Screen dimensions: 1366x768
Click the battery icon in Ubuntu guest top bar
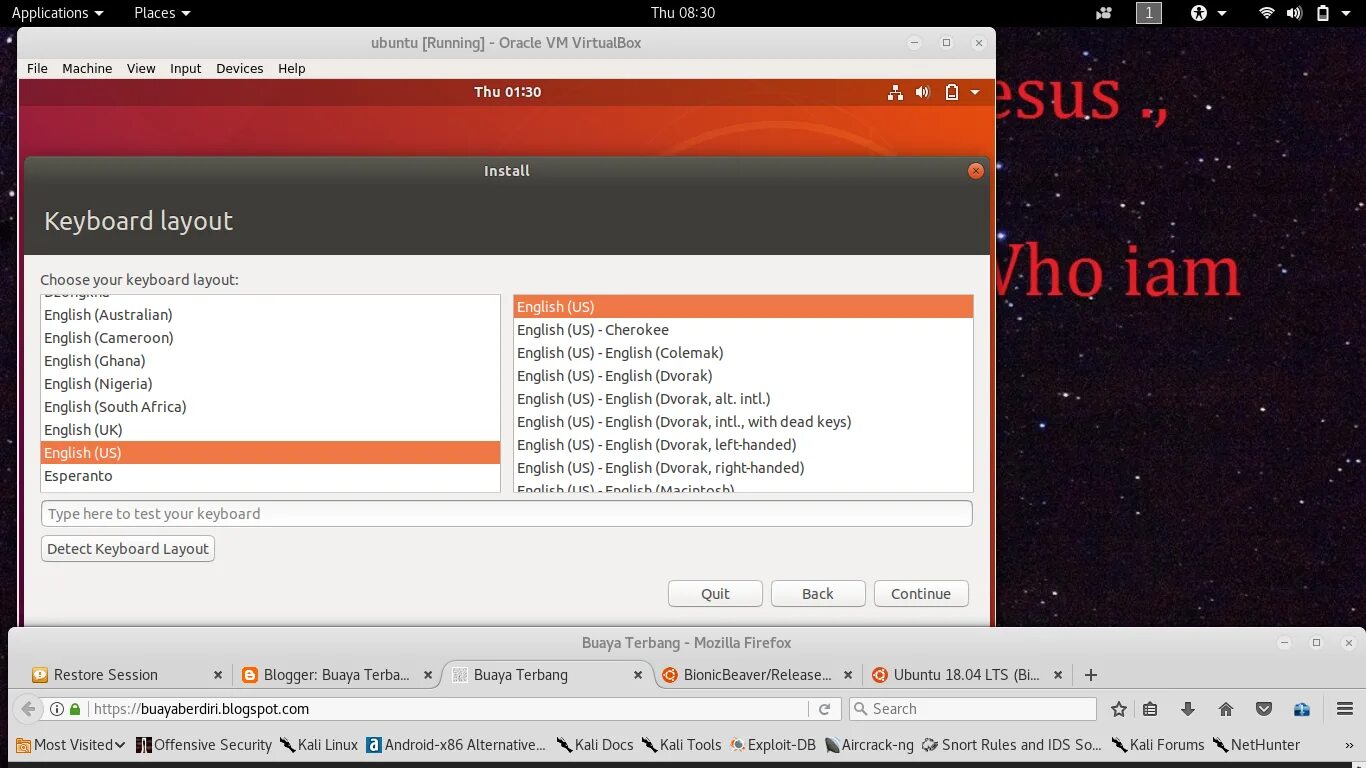tap(951, 92)
